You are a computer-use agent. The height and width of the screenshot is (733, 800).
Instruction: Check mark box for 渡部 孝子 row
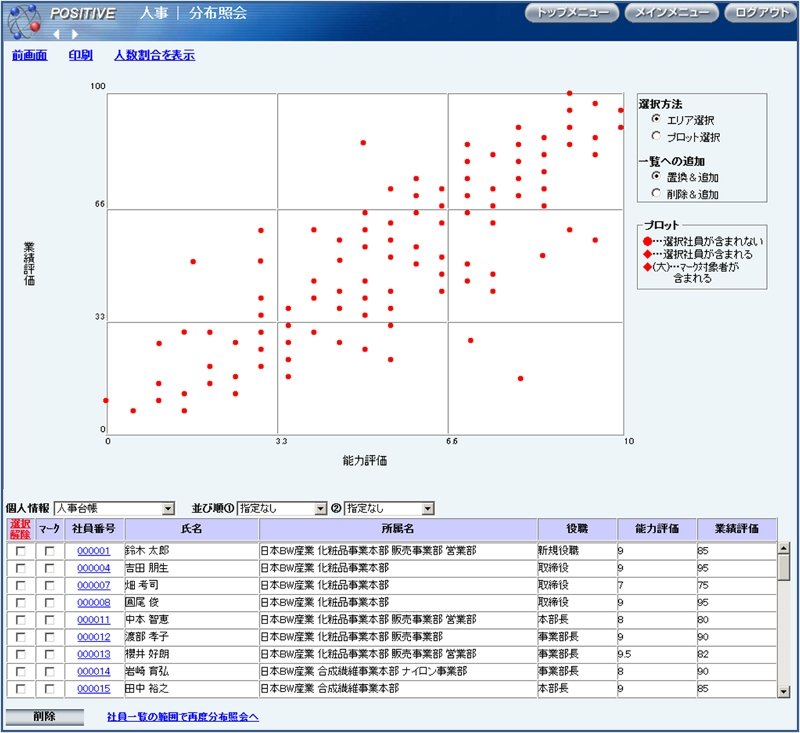[49, 638]
